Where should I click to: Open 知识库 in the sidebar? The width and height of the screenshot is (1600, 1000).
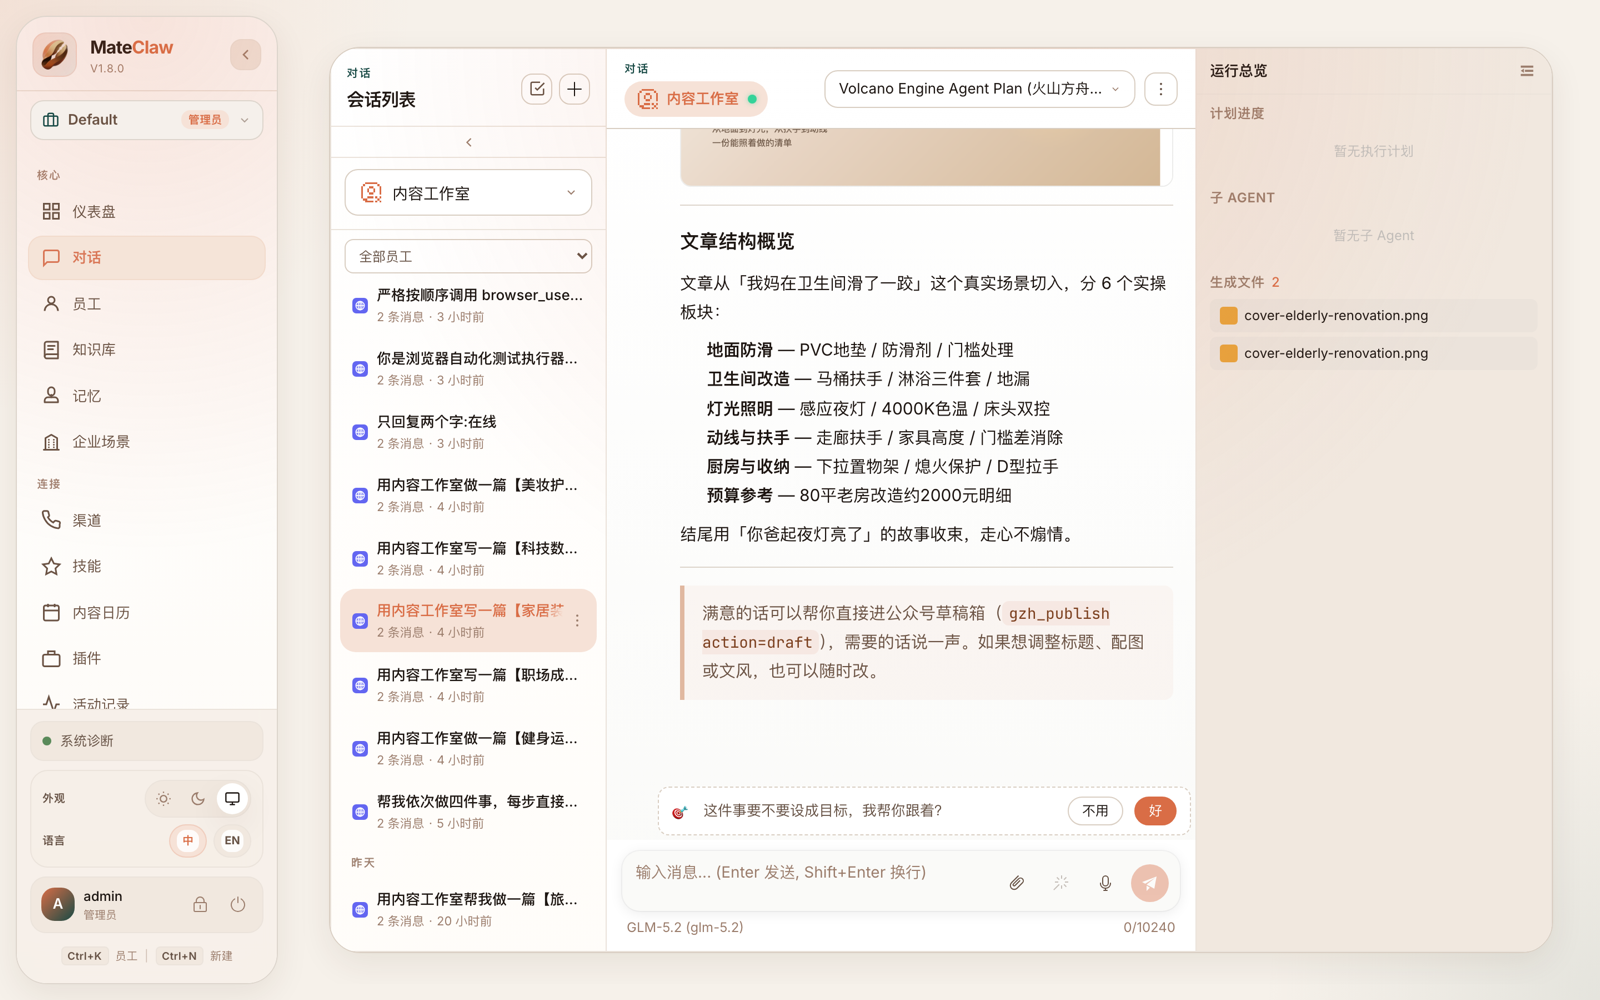click(x=147, y=349)
